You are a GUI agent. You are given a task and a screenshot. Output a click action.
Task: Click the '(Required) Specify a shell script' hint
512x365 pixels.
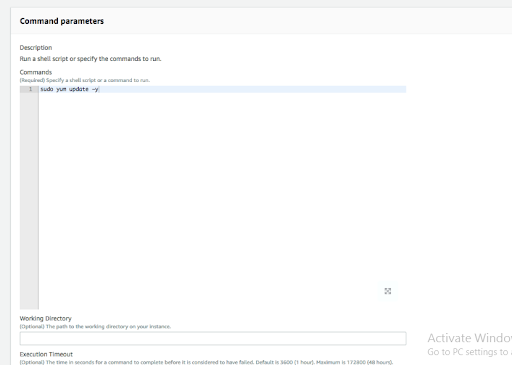pyautogui.click(x=85, y=80)
